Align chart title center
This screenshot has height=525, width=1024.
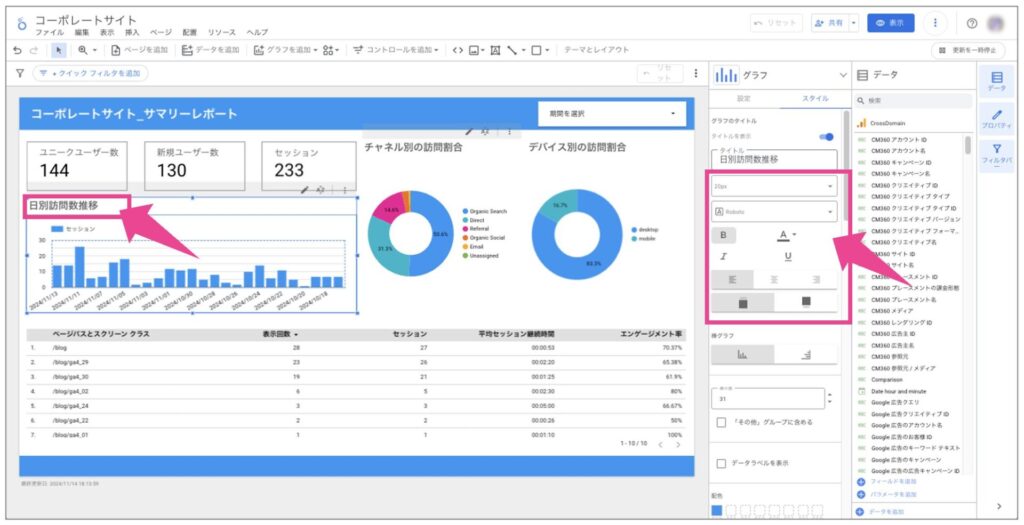tap(775, 279)
